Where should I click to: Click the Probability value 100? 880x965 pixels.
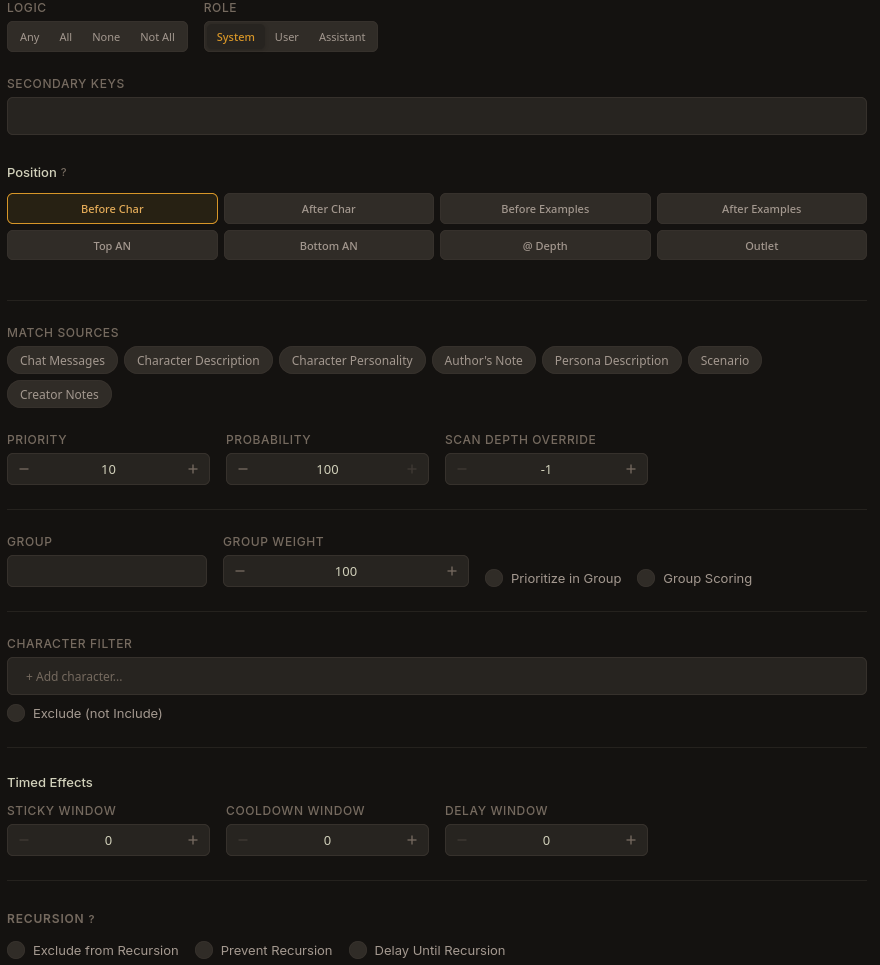pyautogui.click(x=327, y=470)
